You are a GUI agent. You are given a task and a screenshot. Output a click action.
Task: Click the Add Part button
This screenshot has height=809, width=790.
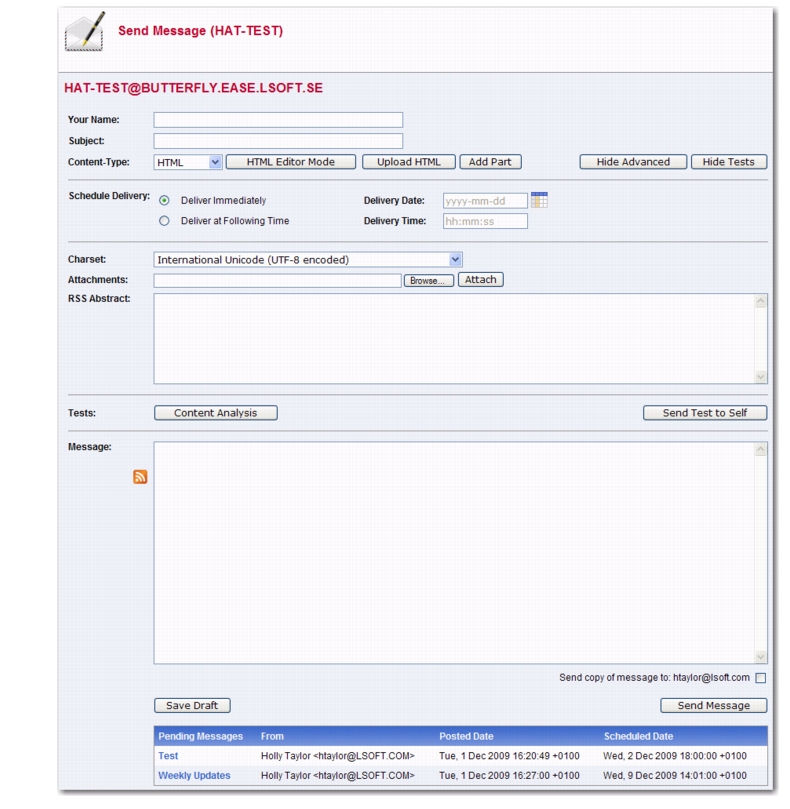490,162
